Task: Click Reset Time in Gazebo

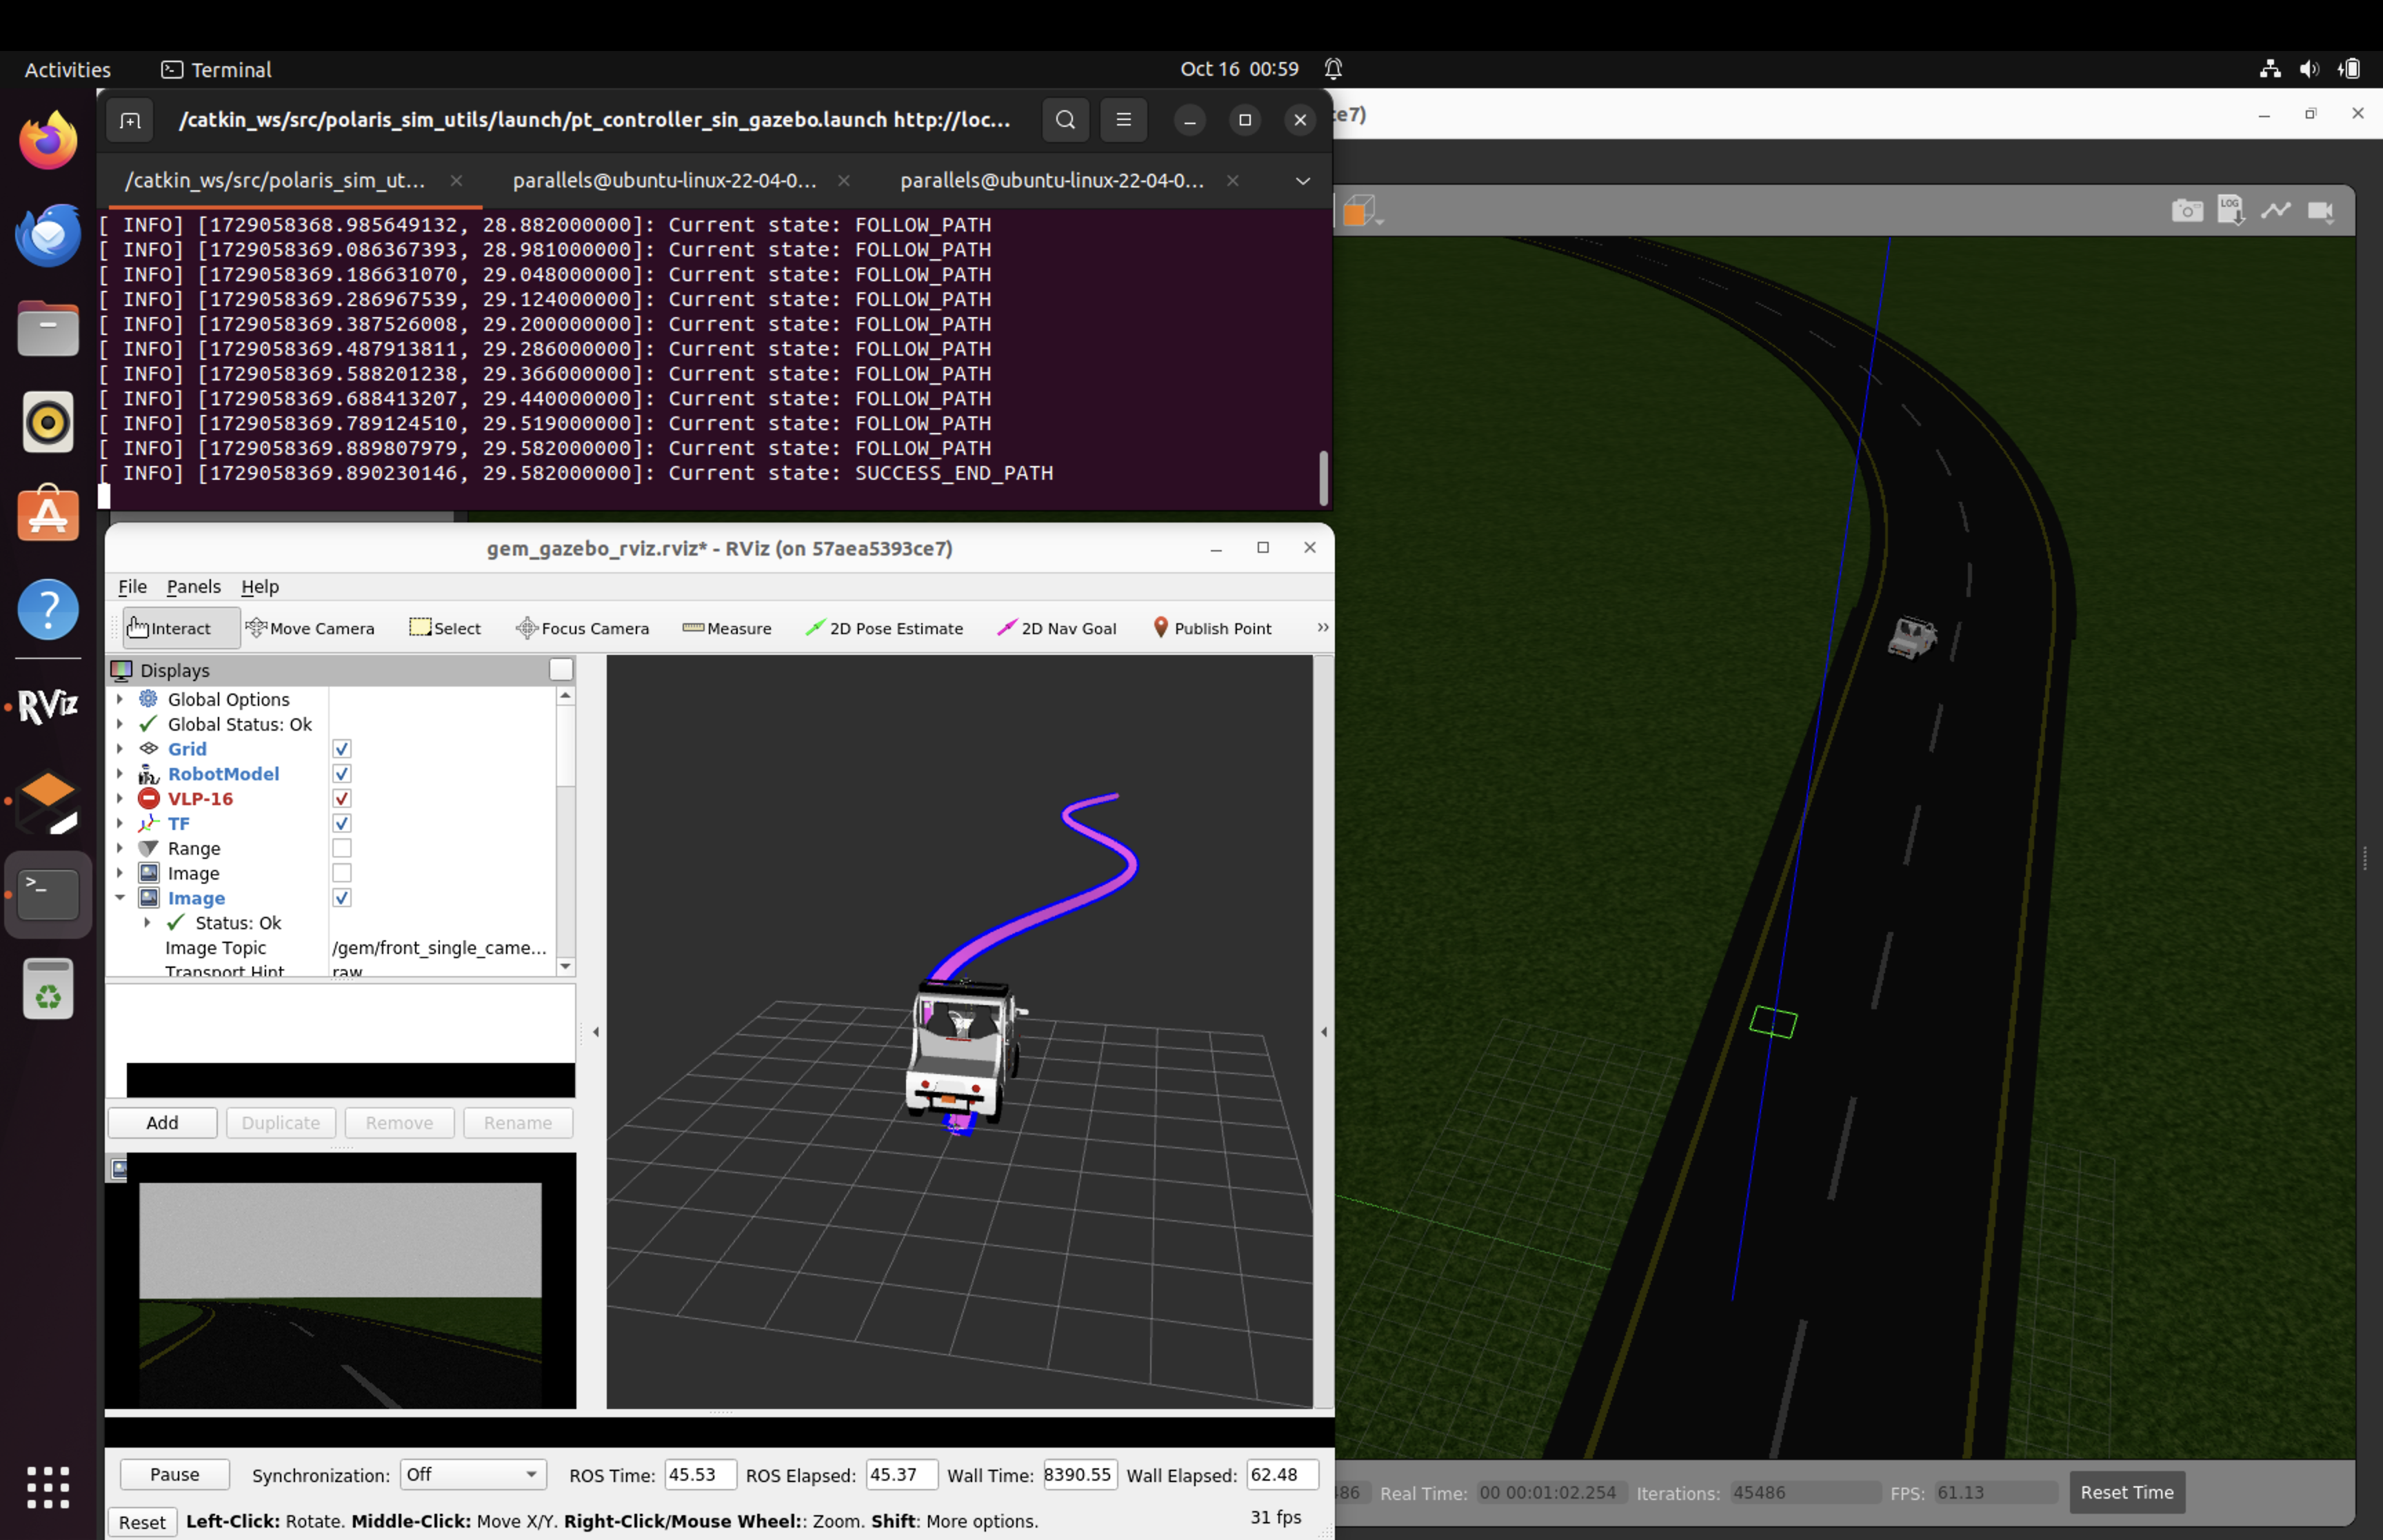Action: pos(2126,1492)
